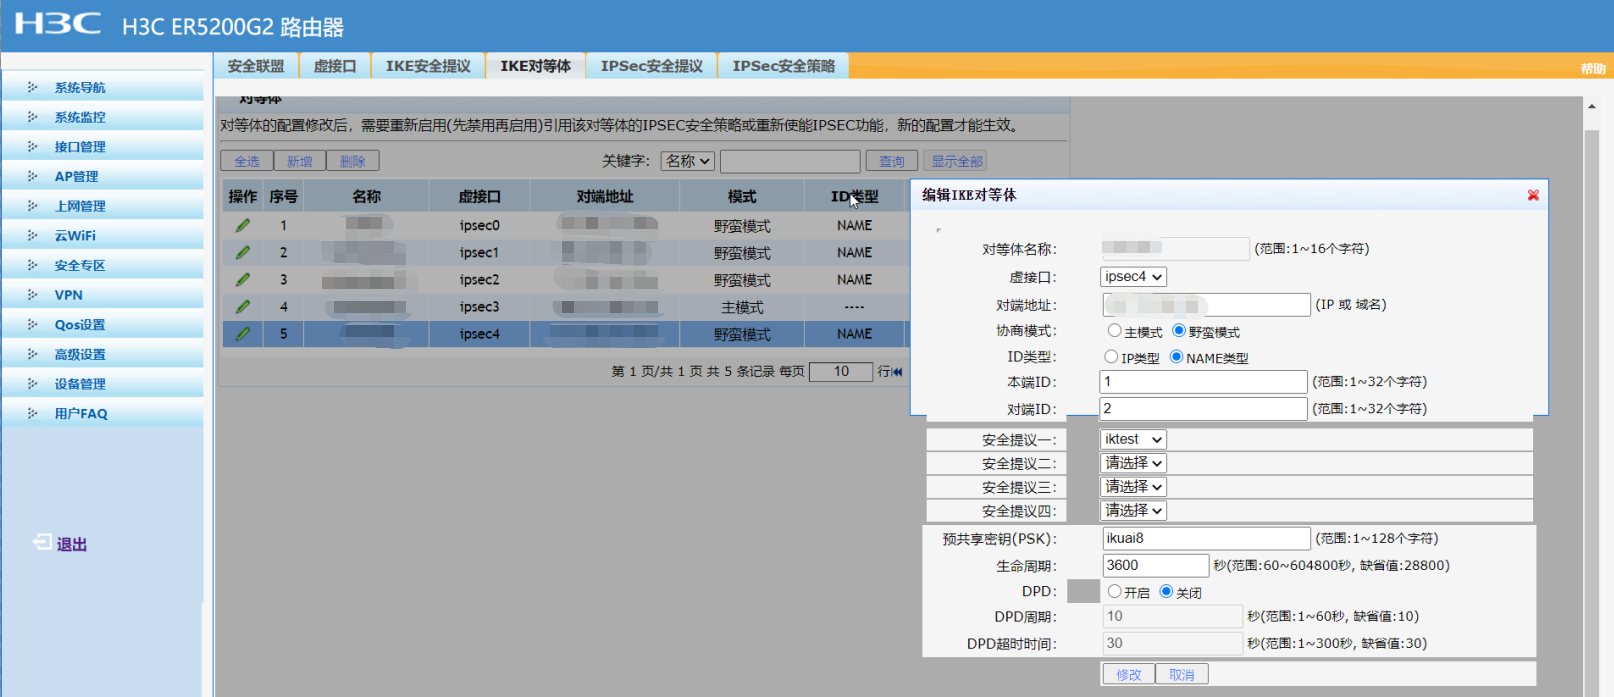Click the arrow icon beside 用户FAQ
1614x697 pixels.
point(32,413)
